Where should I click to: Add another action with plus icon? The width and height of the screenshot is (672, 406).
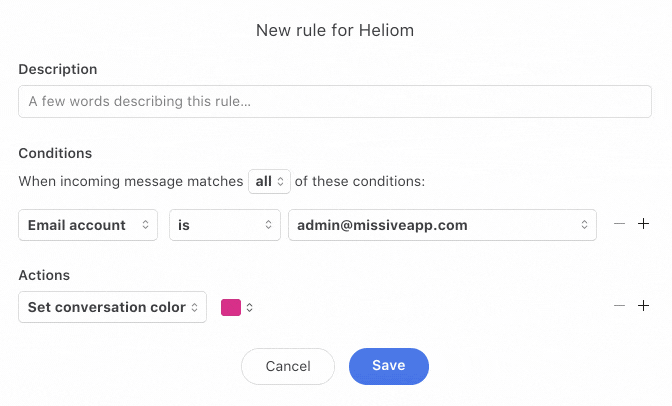coord(643,306)
